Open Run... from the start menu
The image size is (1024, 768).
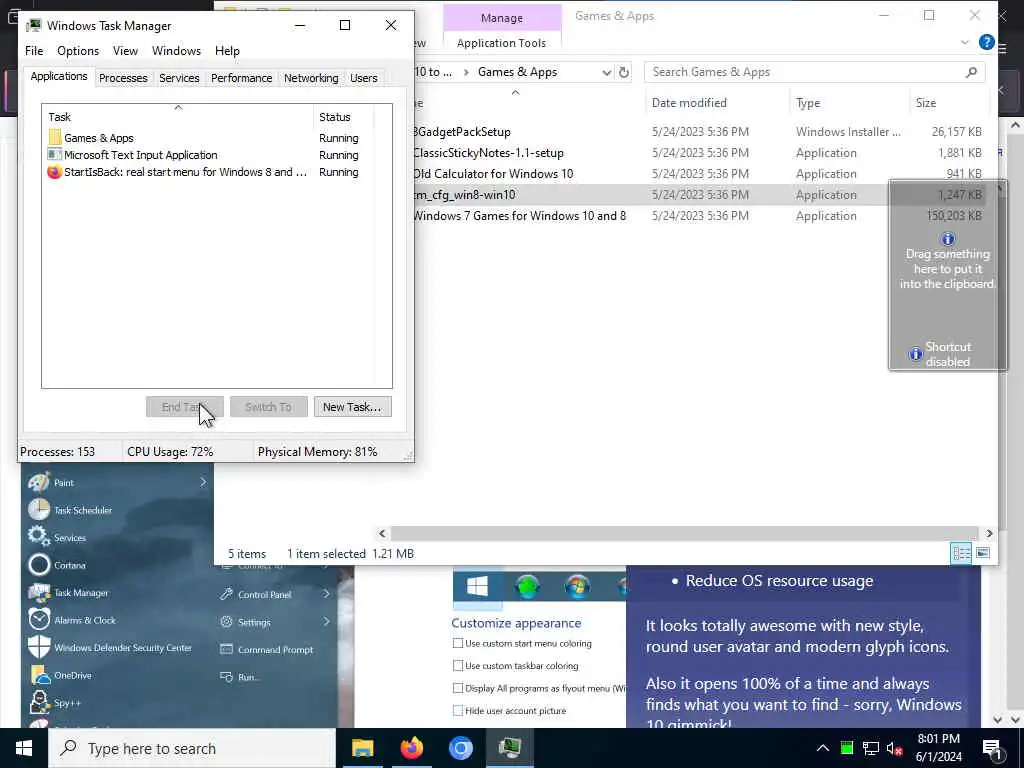point(247,677)
